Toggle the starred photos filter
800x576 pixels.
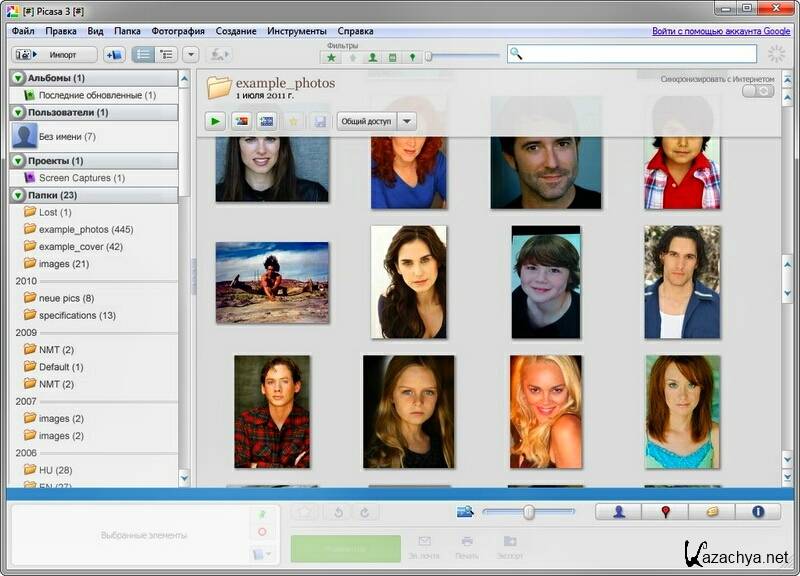(x=332, y=58)
